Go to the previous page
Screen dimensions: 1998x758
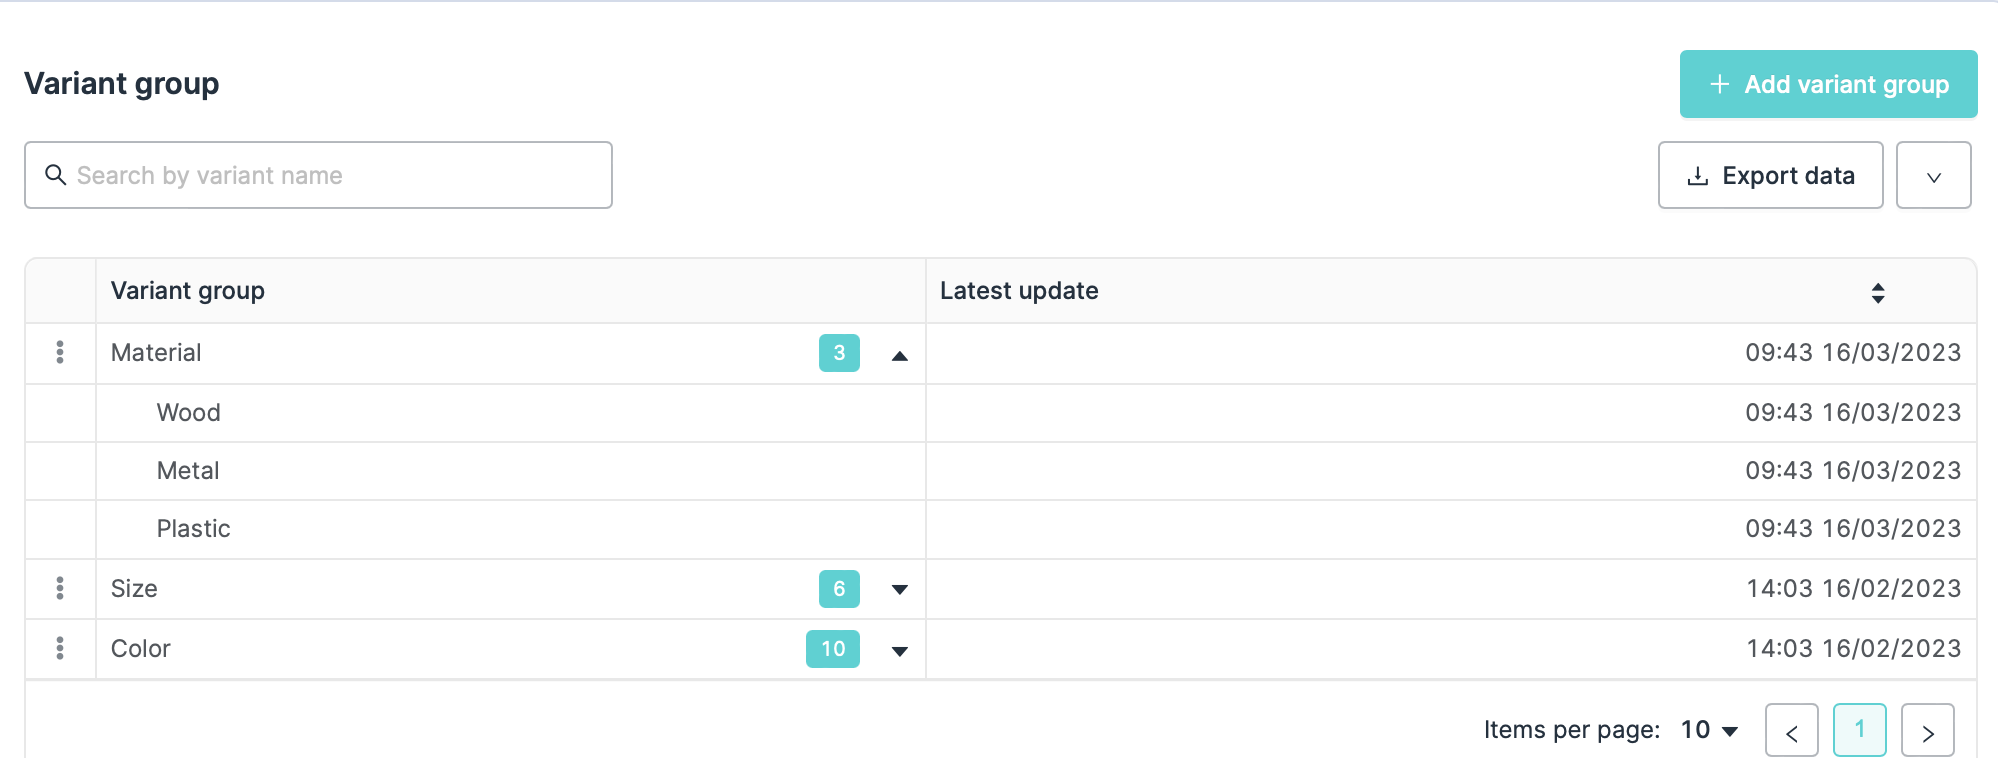click(x=1791, y=731)
